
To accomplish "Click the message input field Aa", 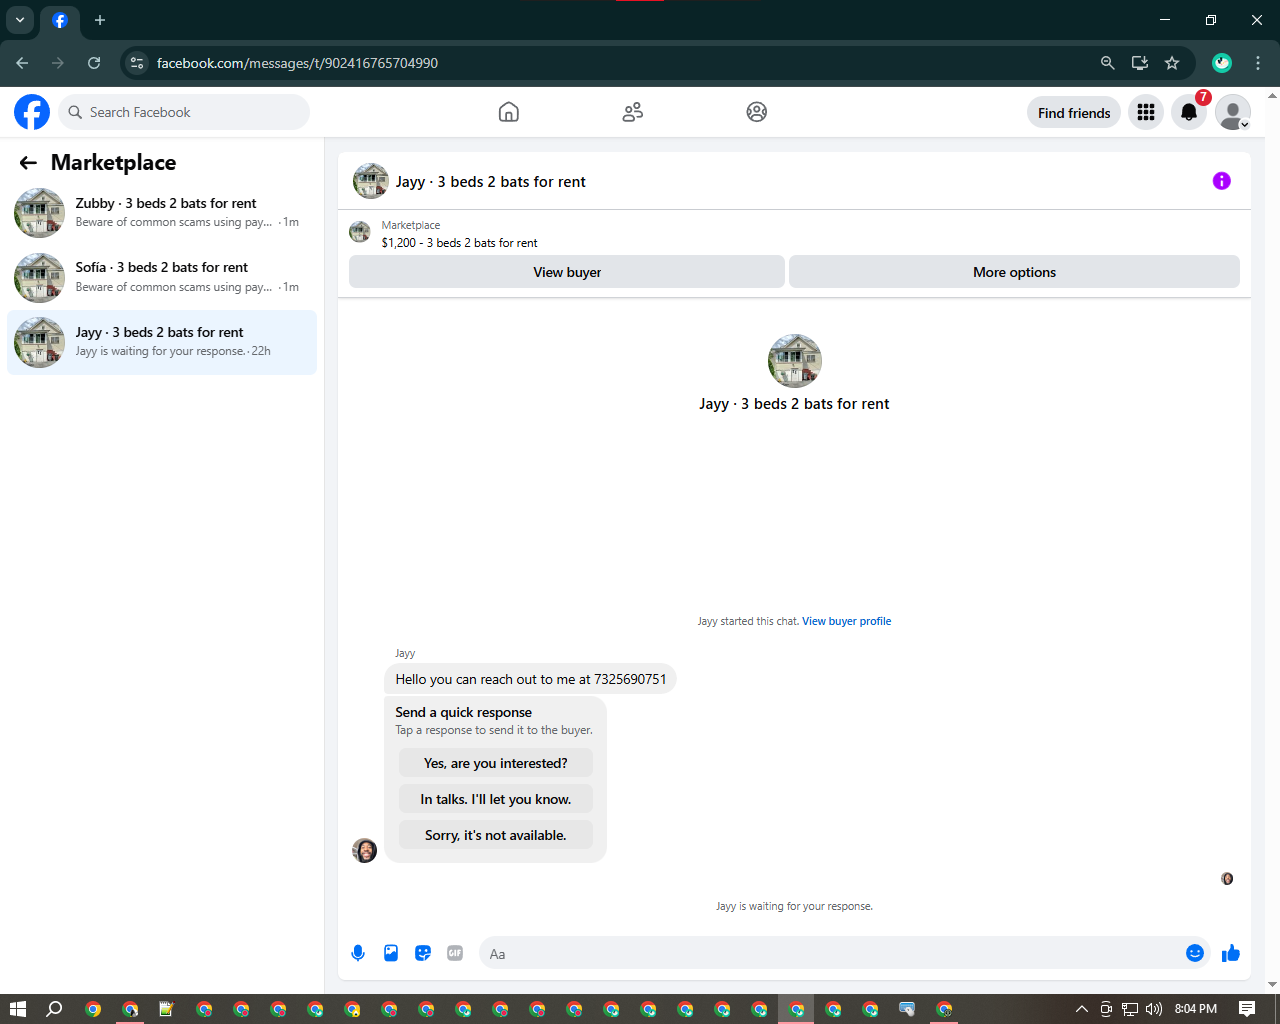I will click(x=830, y=954).
